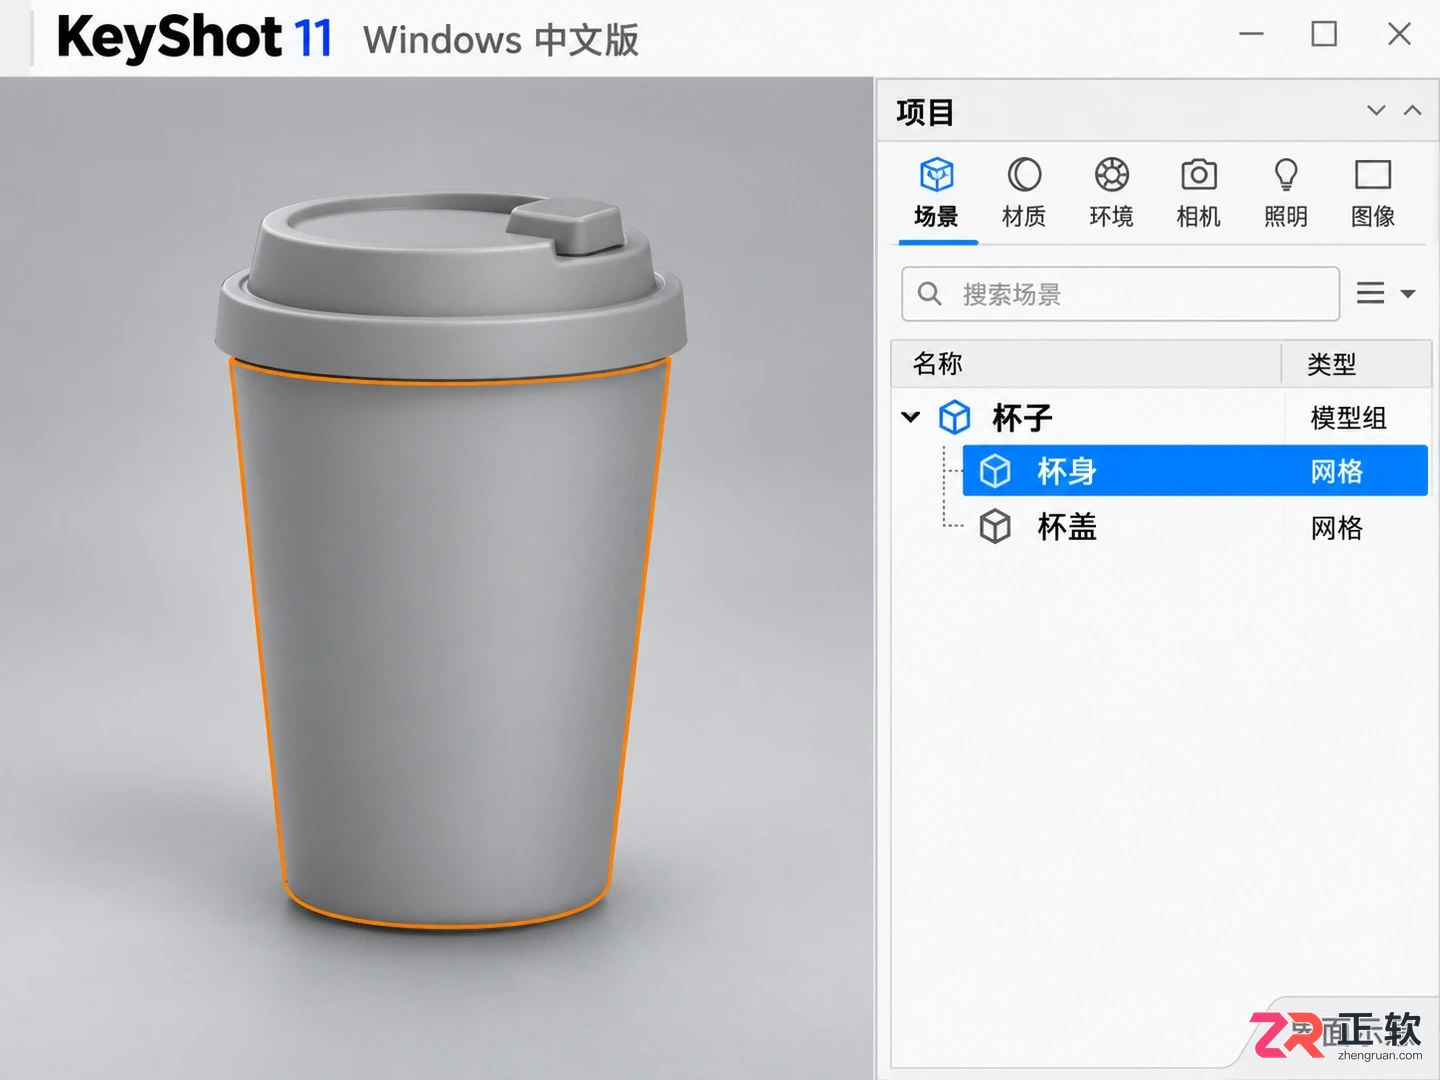This screenshot has height=1080, width=1440.
Task: Switch to the 材质 tab
Action: (1024, 193)
